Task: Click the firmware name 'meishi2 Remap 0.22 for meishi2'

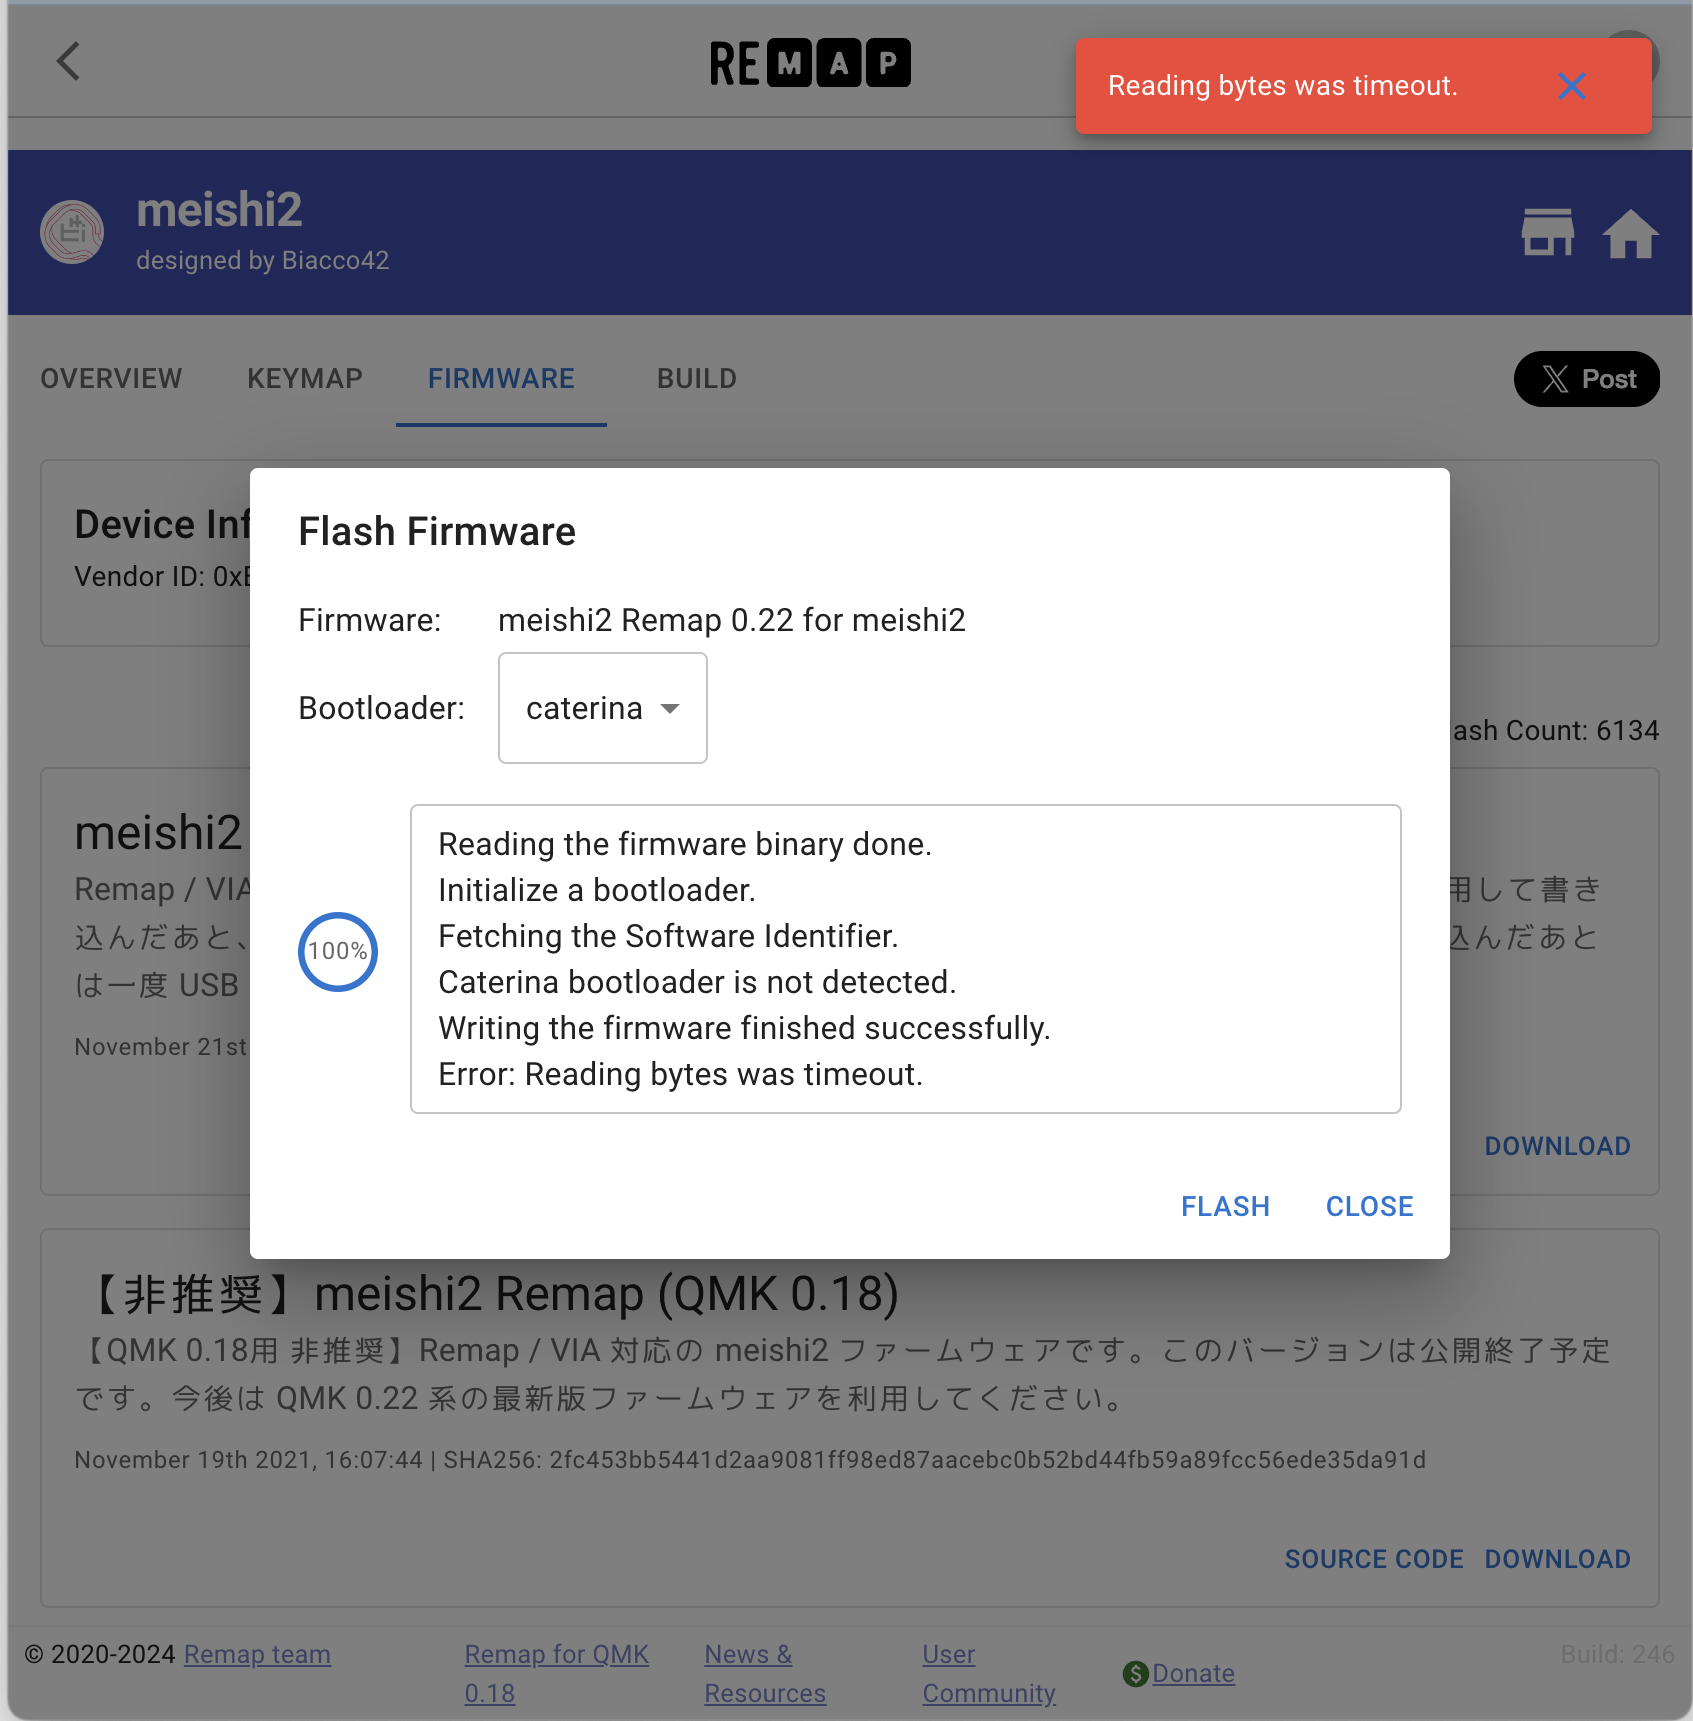Action: 732,620
